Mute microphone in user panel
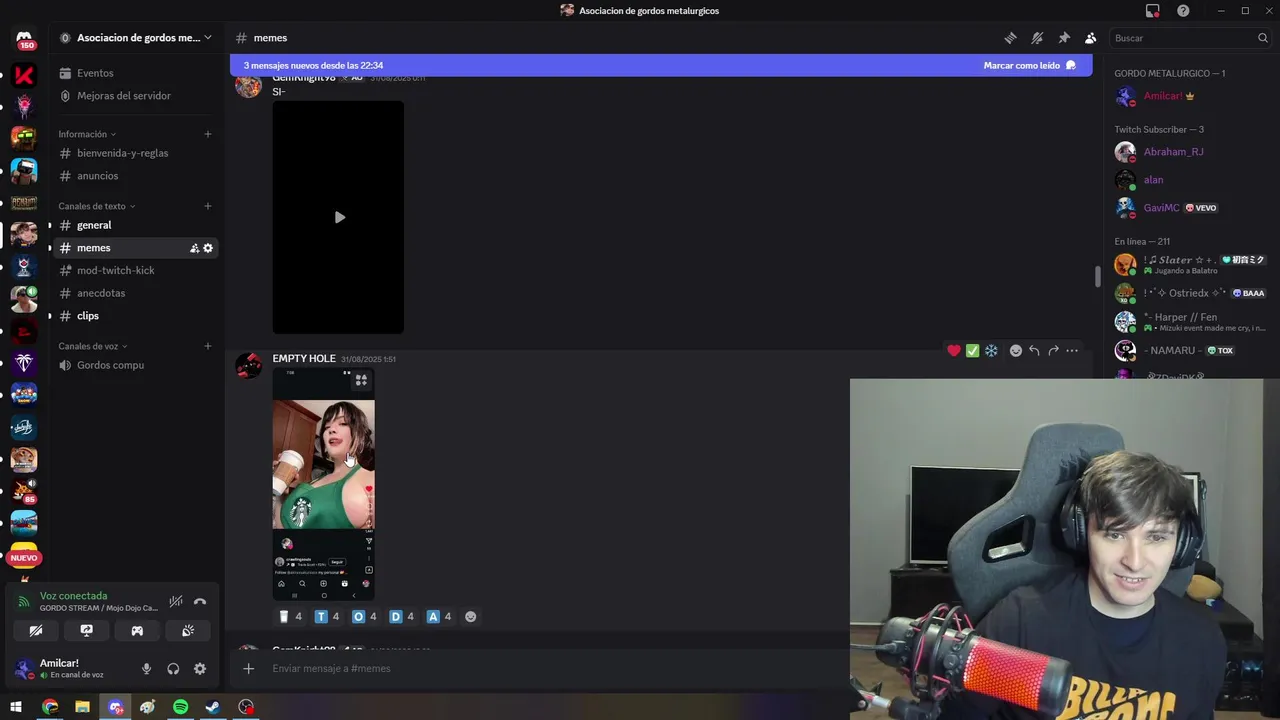1280x720 pixels. coord(146,669)
